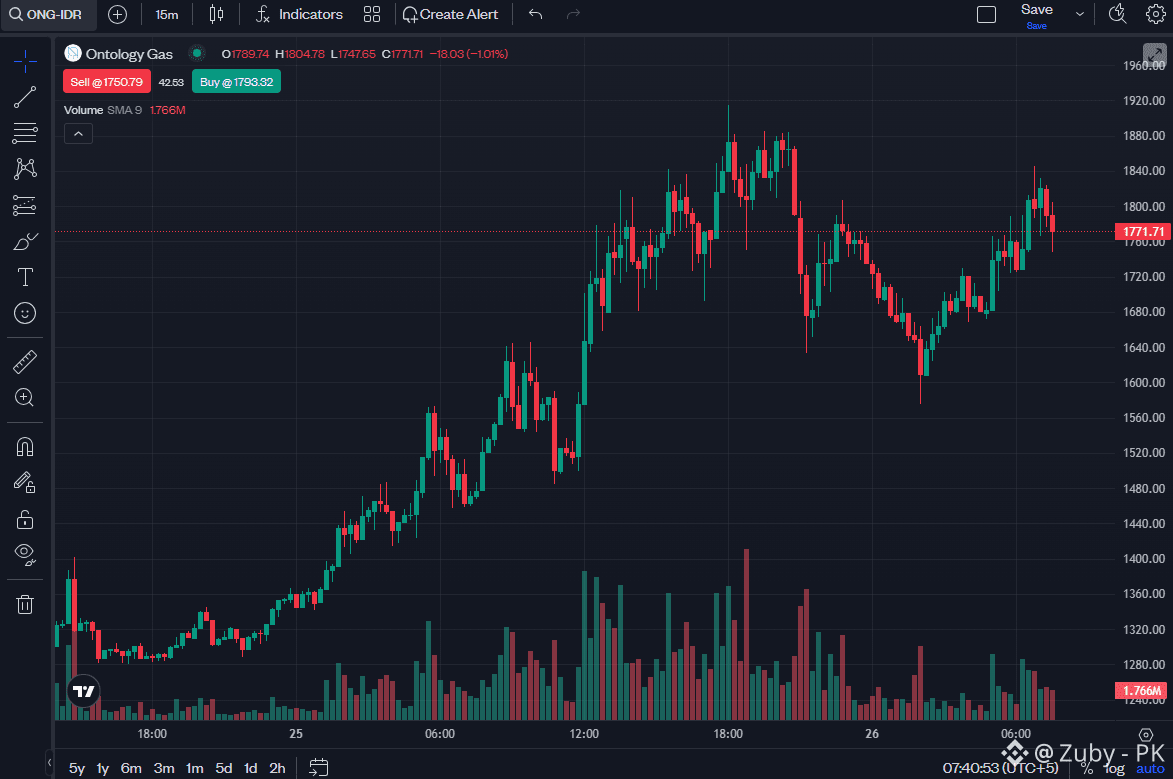The width and height of the screenshot is (1173, 779).
Task: Activate the zoom in tool
Action: [x=25, y=397]
